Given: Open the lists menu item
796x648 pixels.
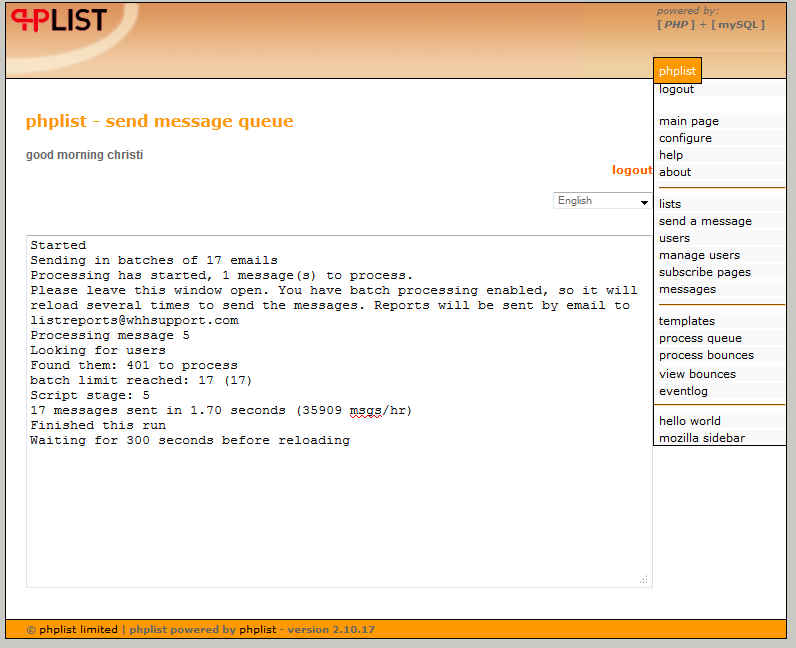Looking at the screenshot, I should tap(670, 204).
